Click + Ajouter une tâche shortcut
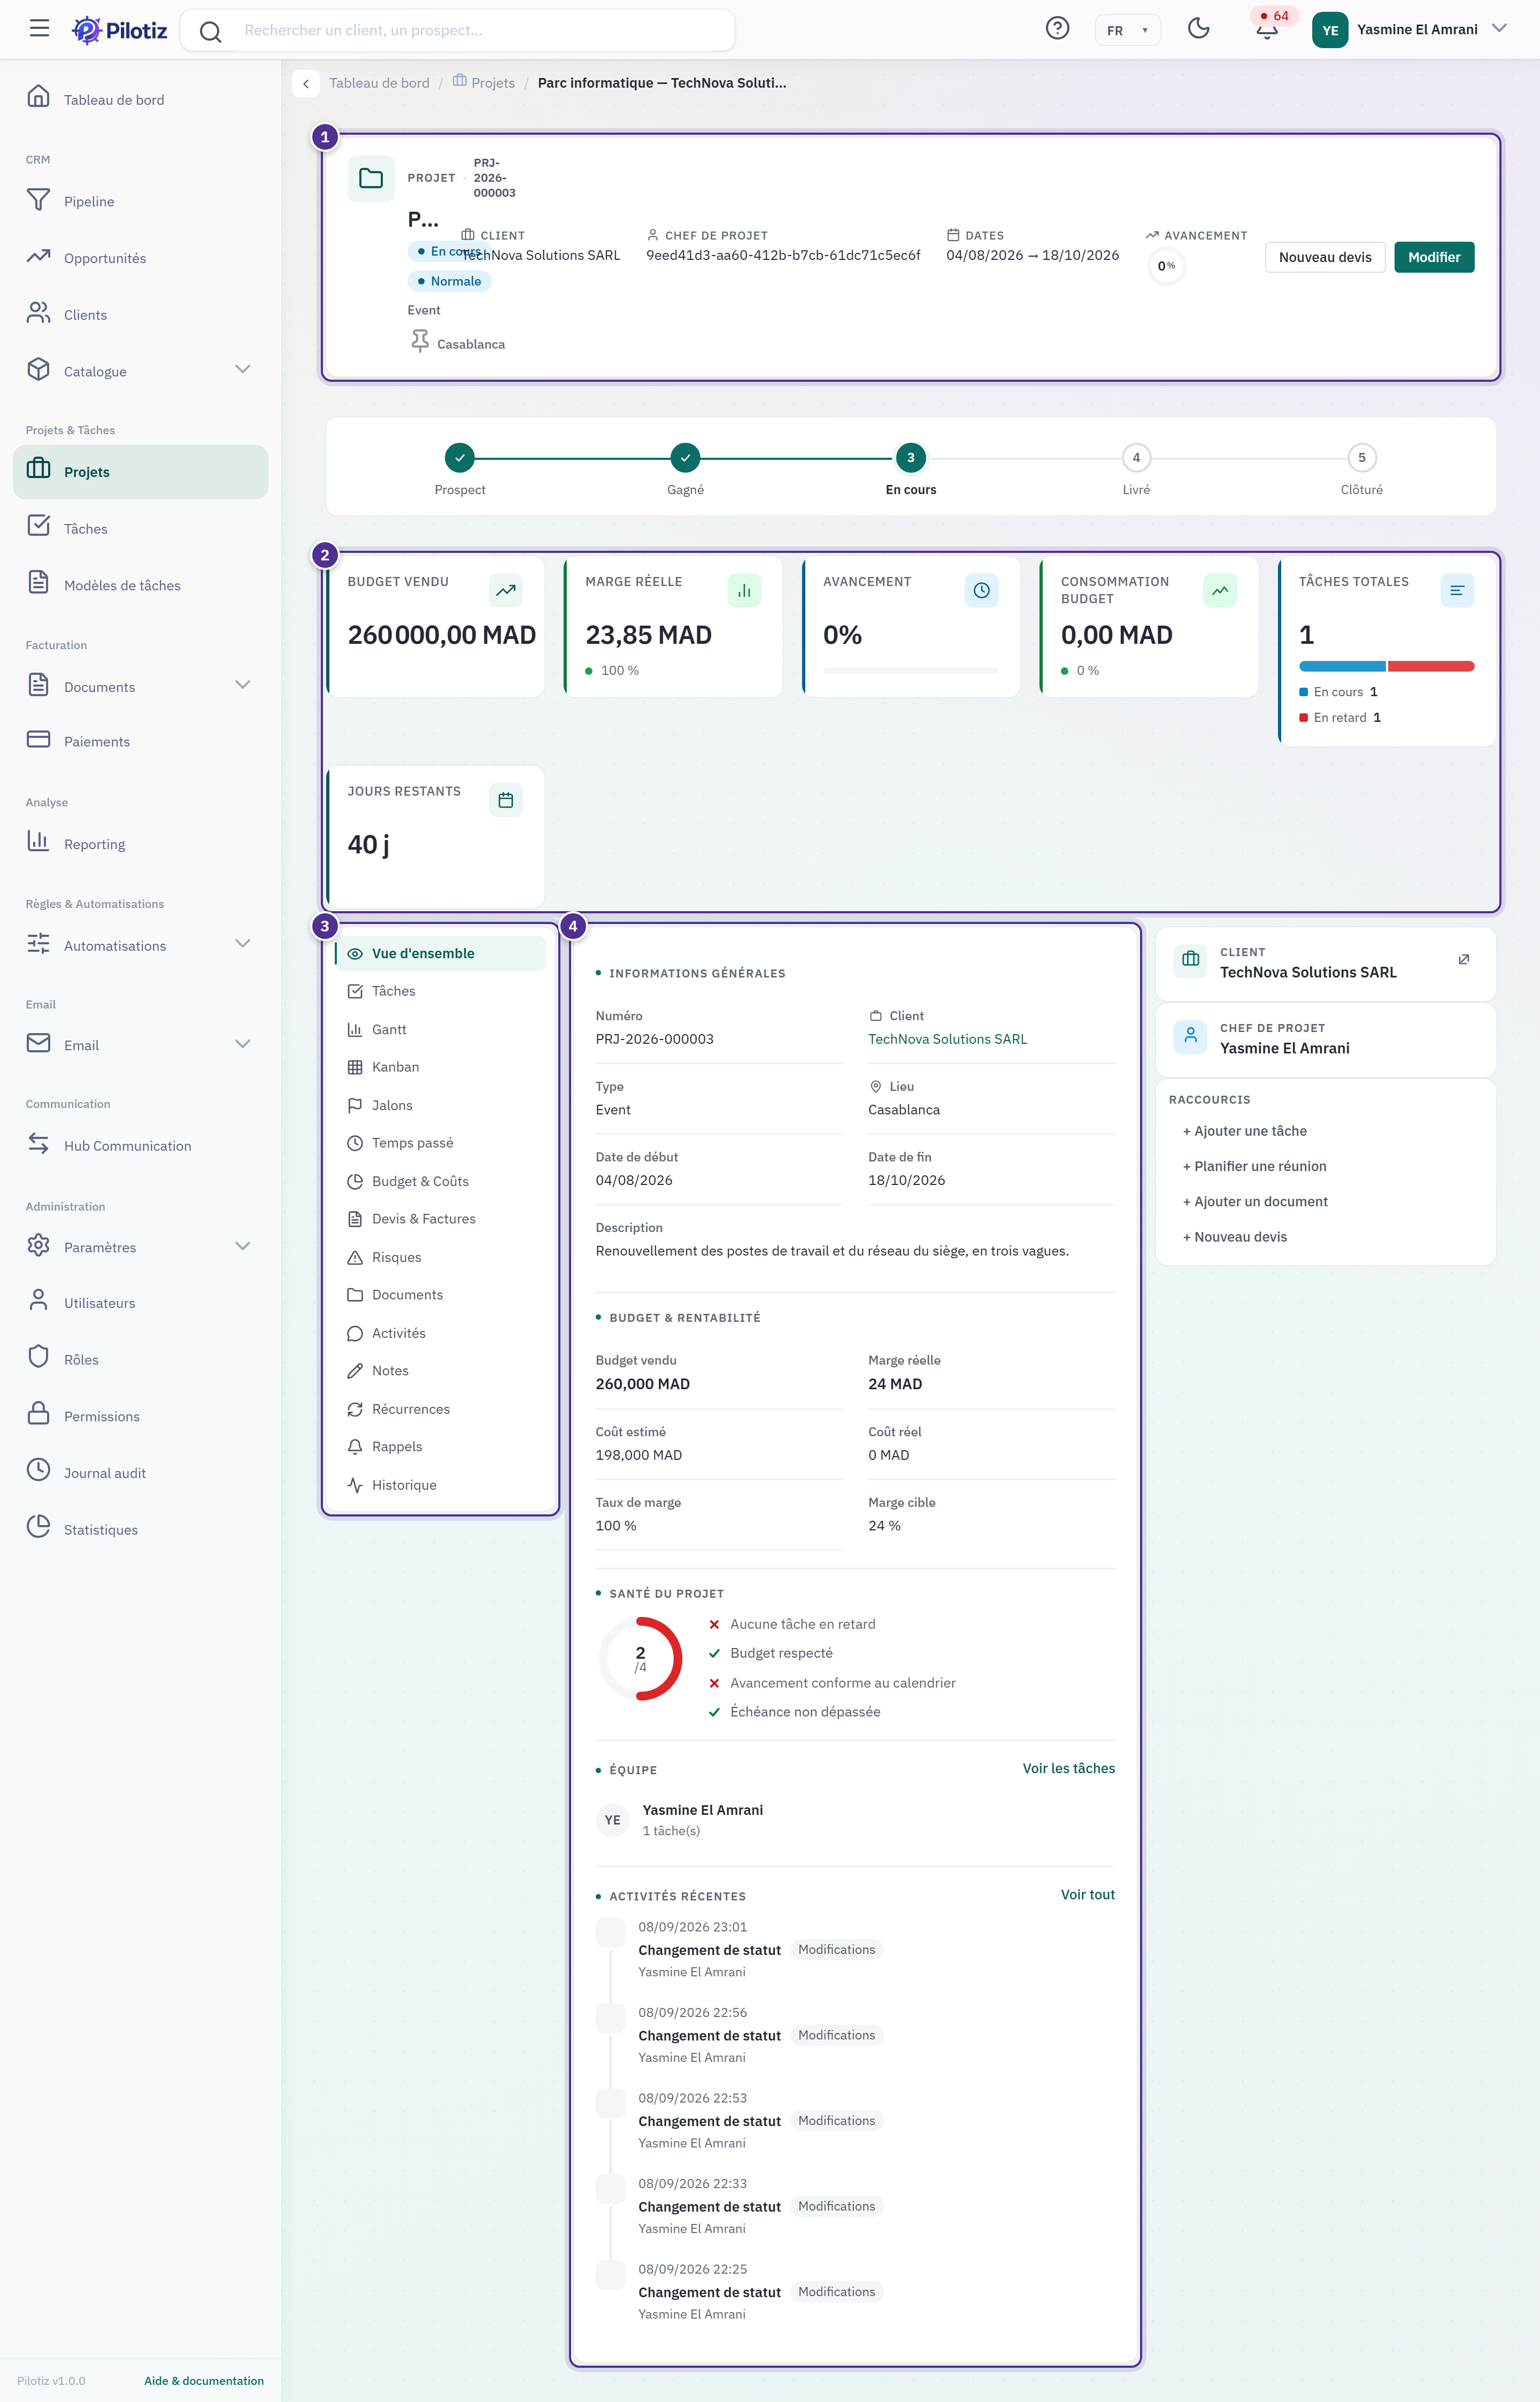The width and height of the screenshot is (1540, 2402). [1245, 1131]
